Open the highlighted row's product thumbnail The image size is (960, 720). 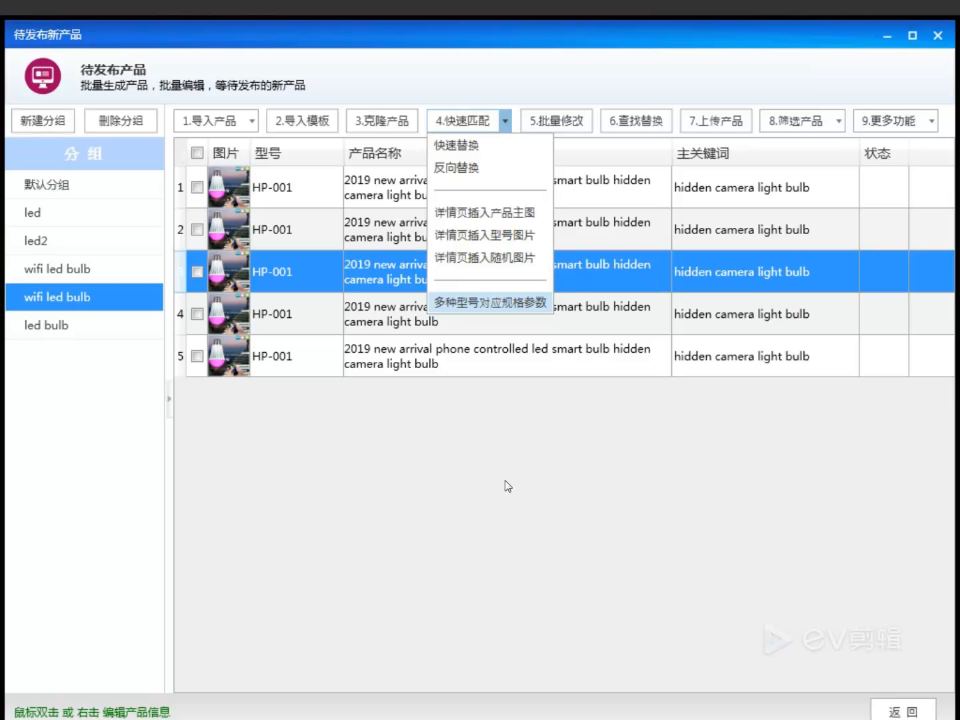(x=228, y=271)
